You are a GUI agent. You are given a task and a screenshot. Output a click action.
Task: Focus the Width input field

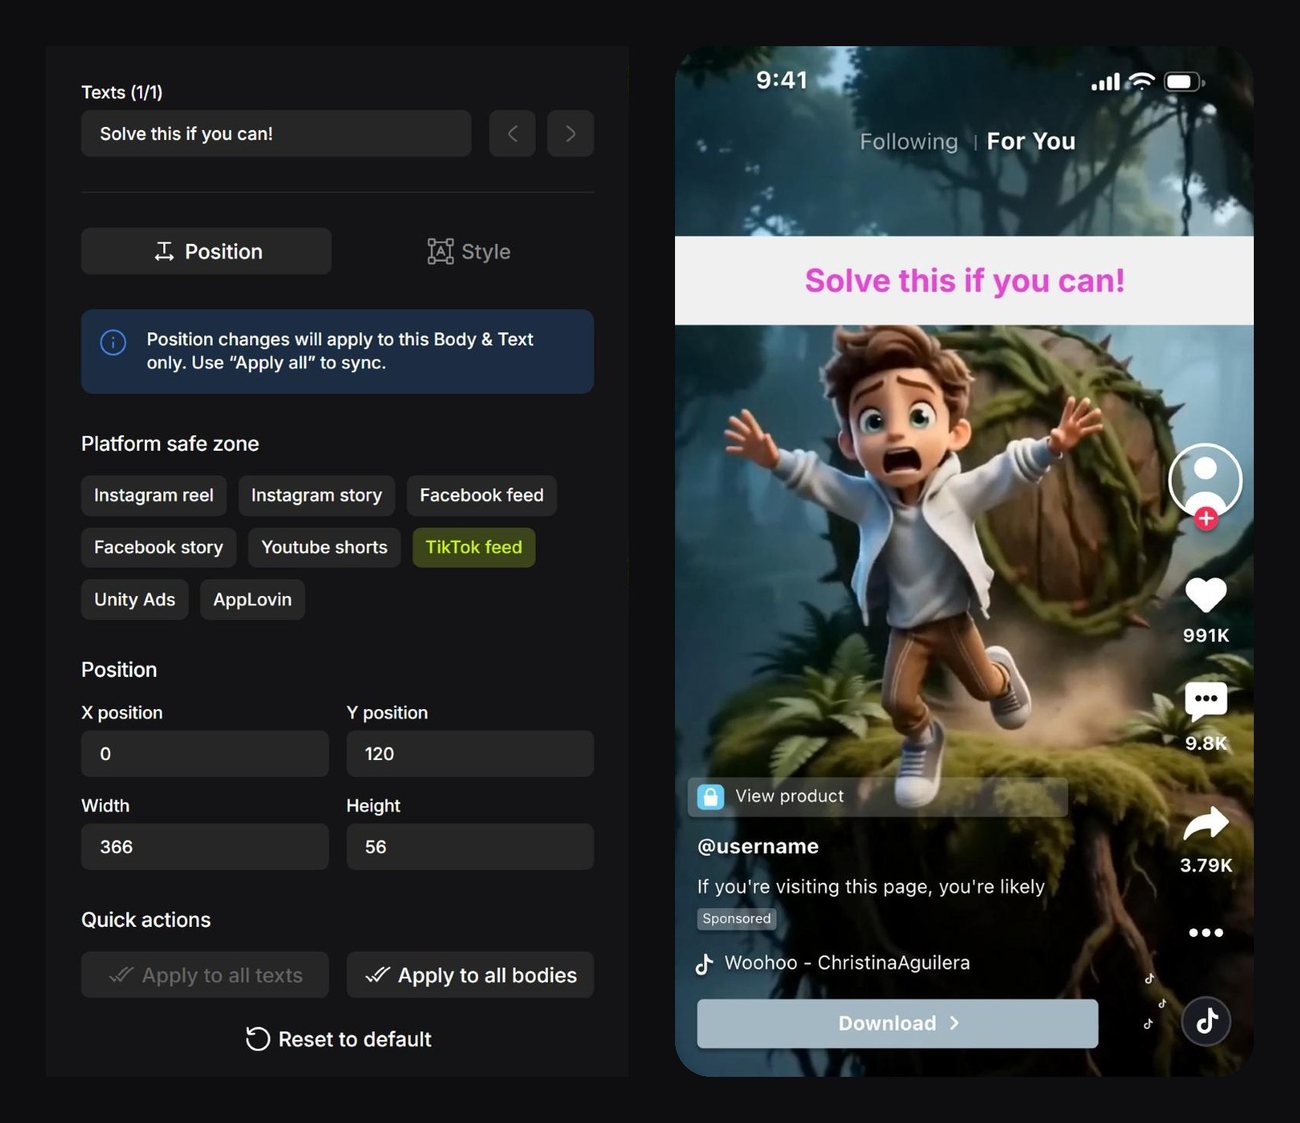(205, 847)
